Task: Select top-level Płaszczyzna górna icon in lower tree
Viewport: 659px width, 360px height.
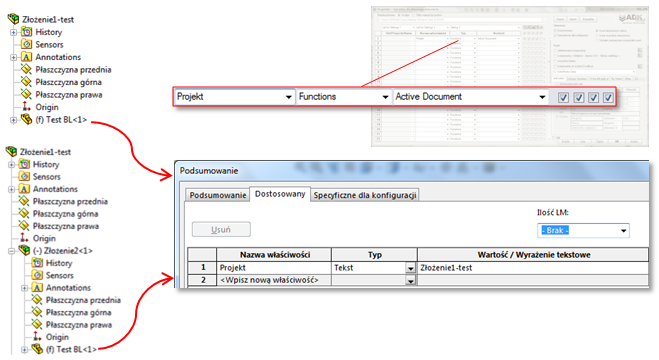Action: click(x=24, y=213)
